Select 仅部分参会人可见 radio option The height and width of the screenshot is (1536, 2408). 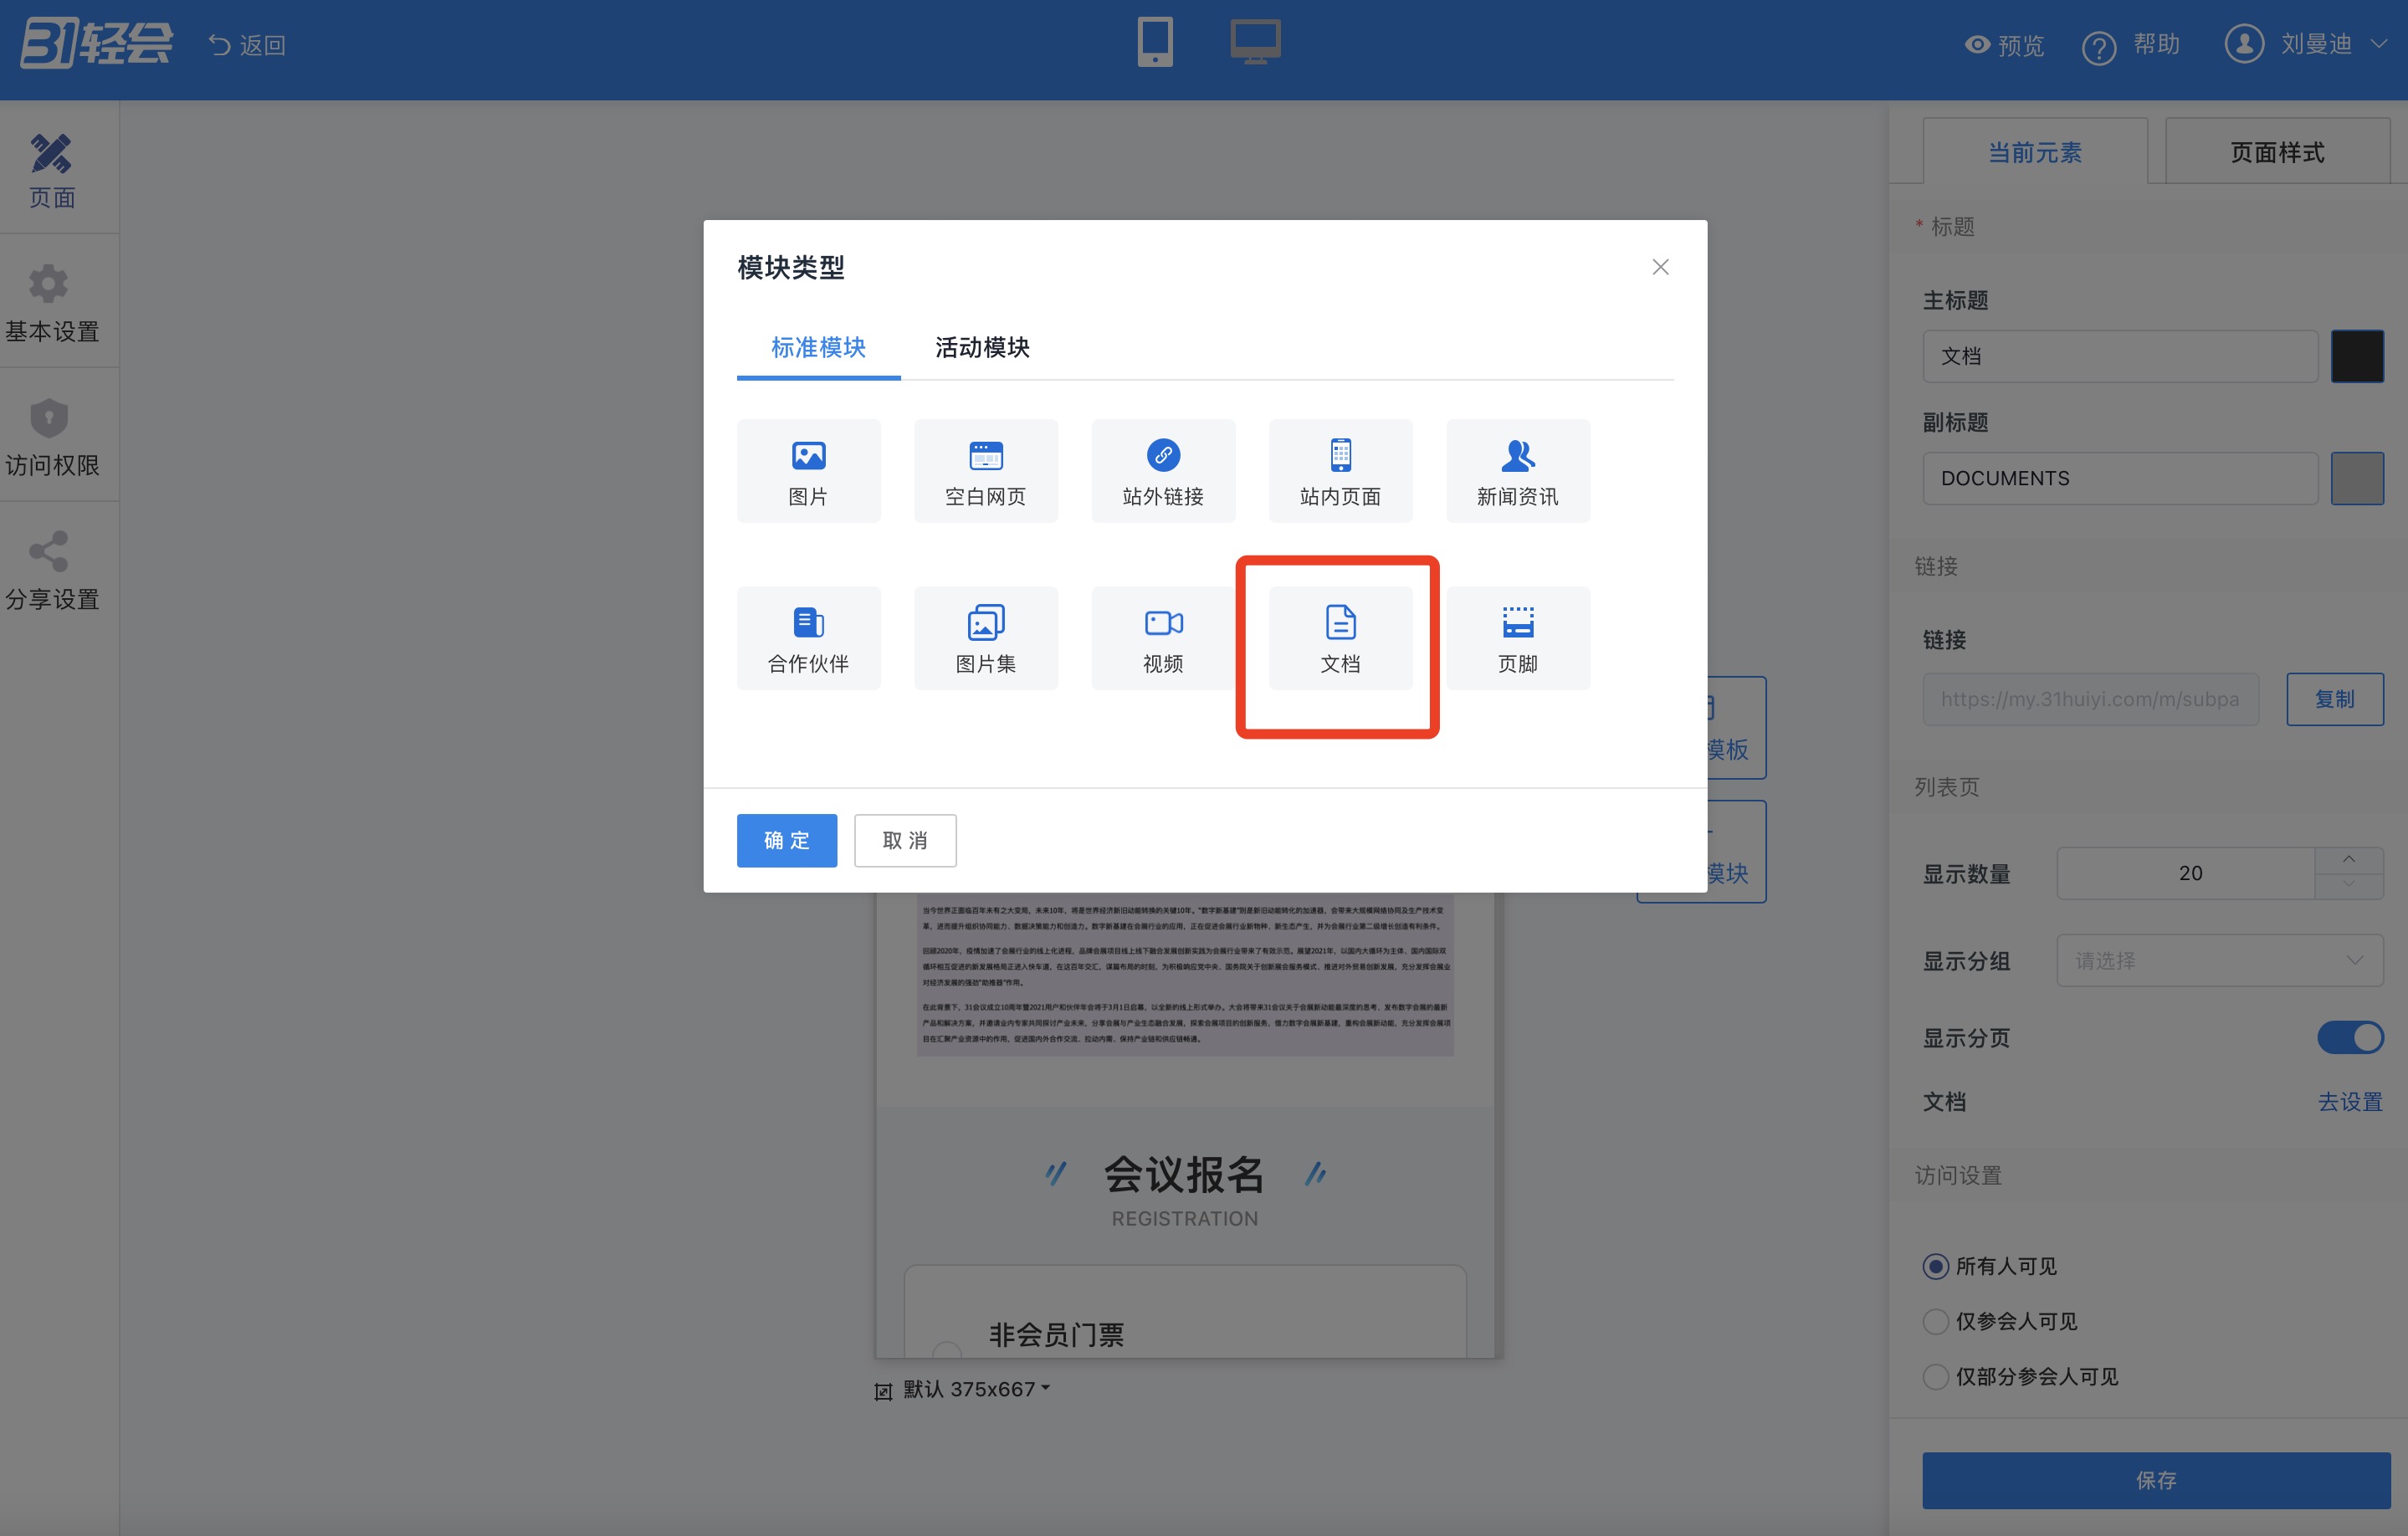1936,1376
